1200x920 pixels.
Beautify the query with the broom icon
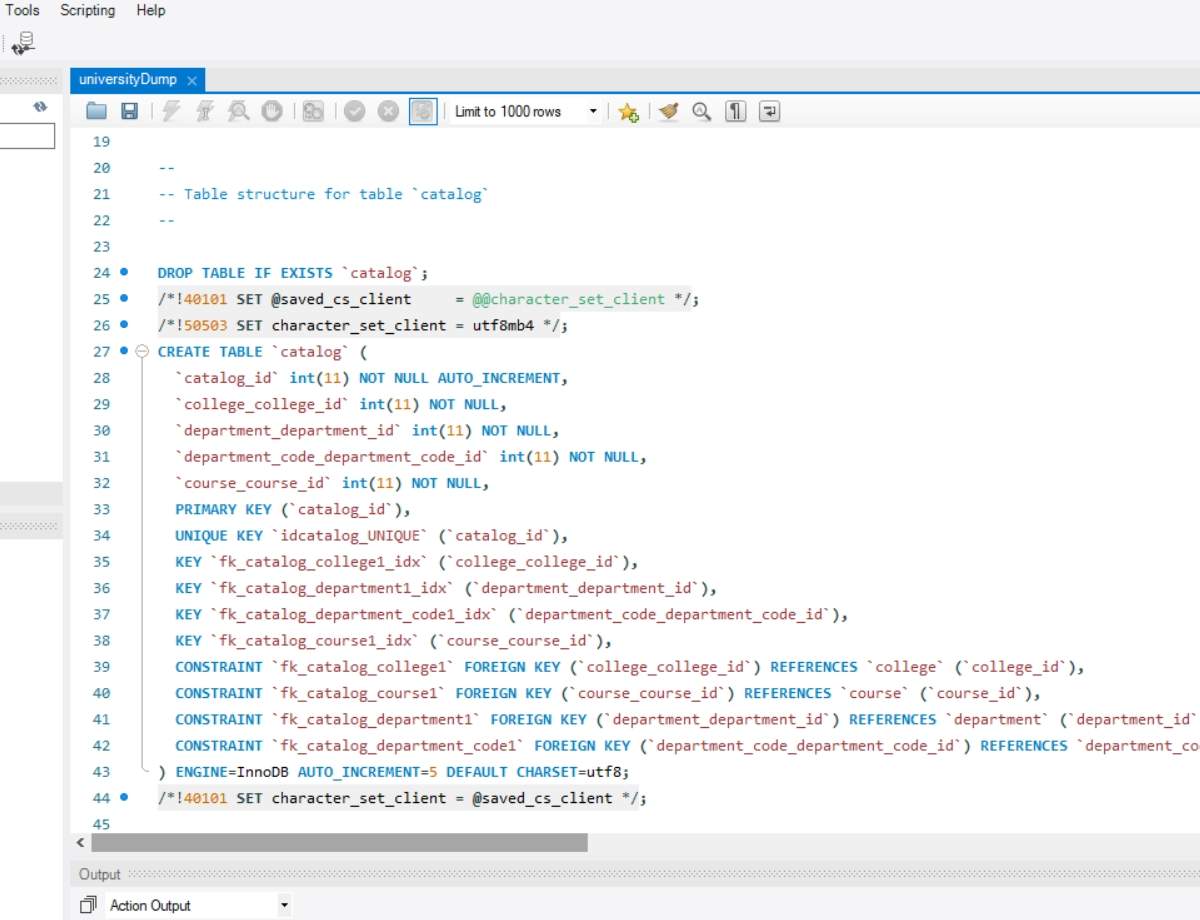[669, 112]
